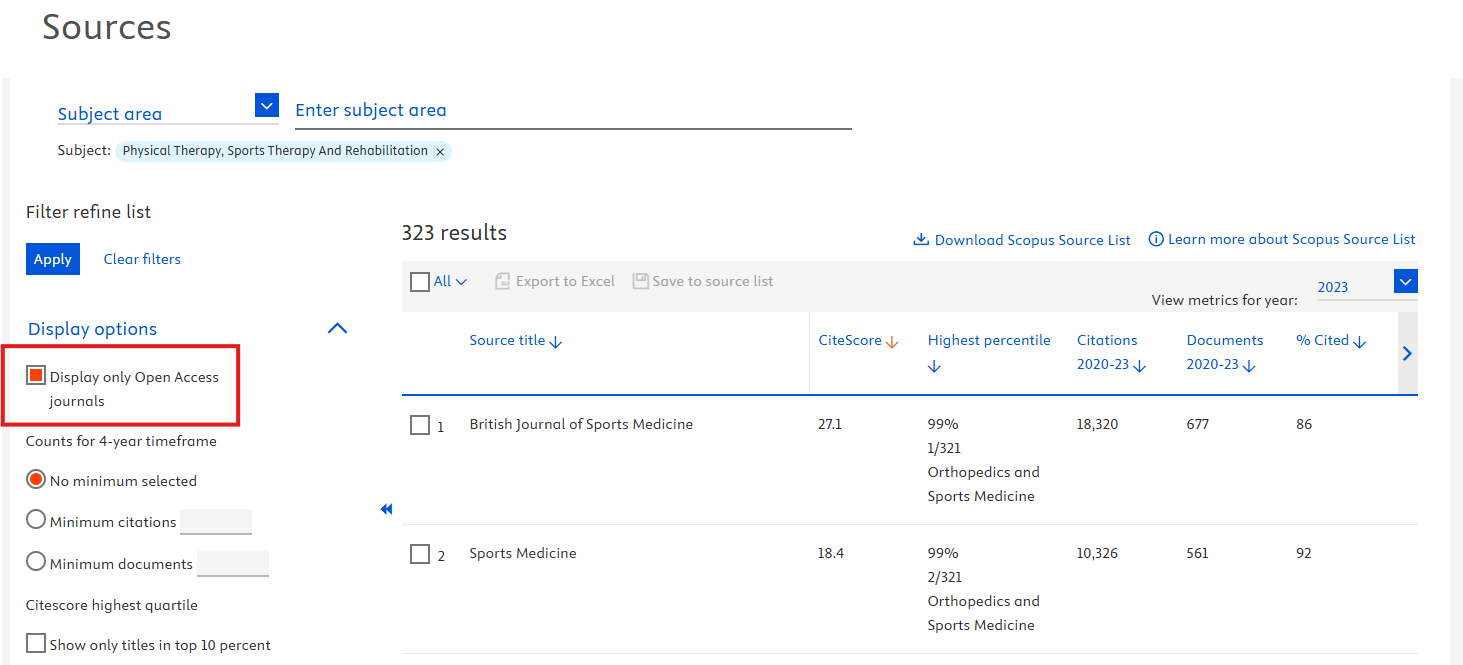Click the Save to source list icon
This screenshot has height=665, width=1463.
(x=641, y=282)
